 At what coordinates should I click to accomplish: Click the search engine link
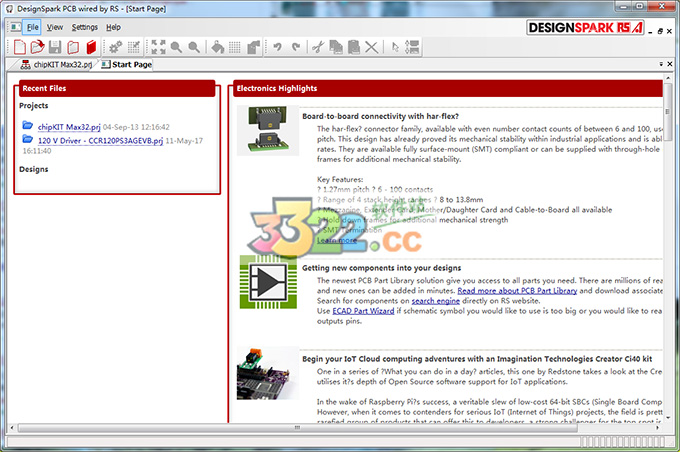click(x=435, y=301)
